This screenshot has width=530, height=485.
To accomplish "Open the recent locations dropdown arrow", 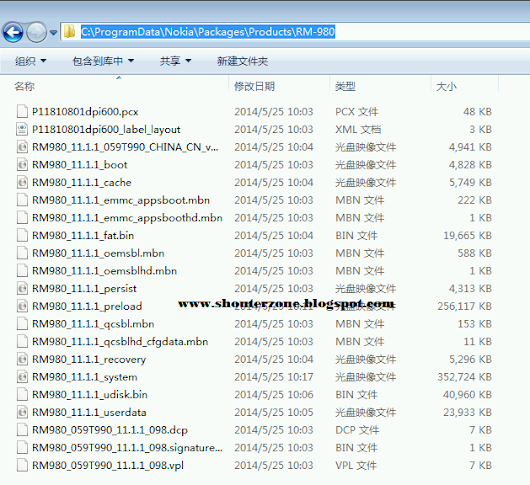I will [x=53, y=33].
